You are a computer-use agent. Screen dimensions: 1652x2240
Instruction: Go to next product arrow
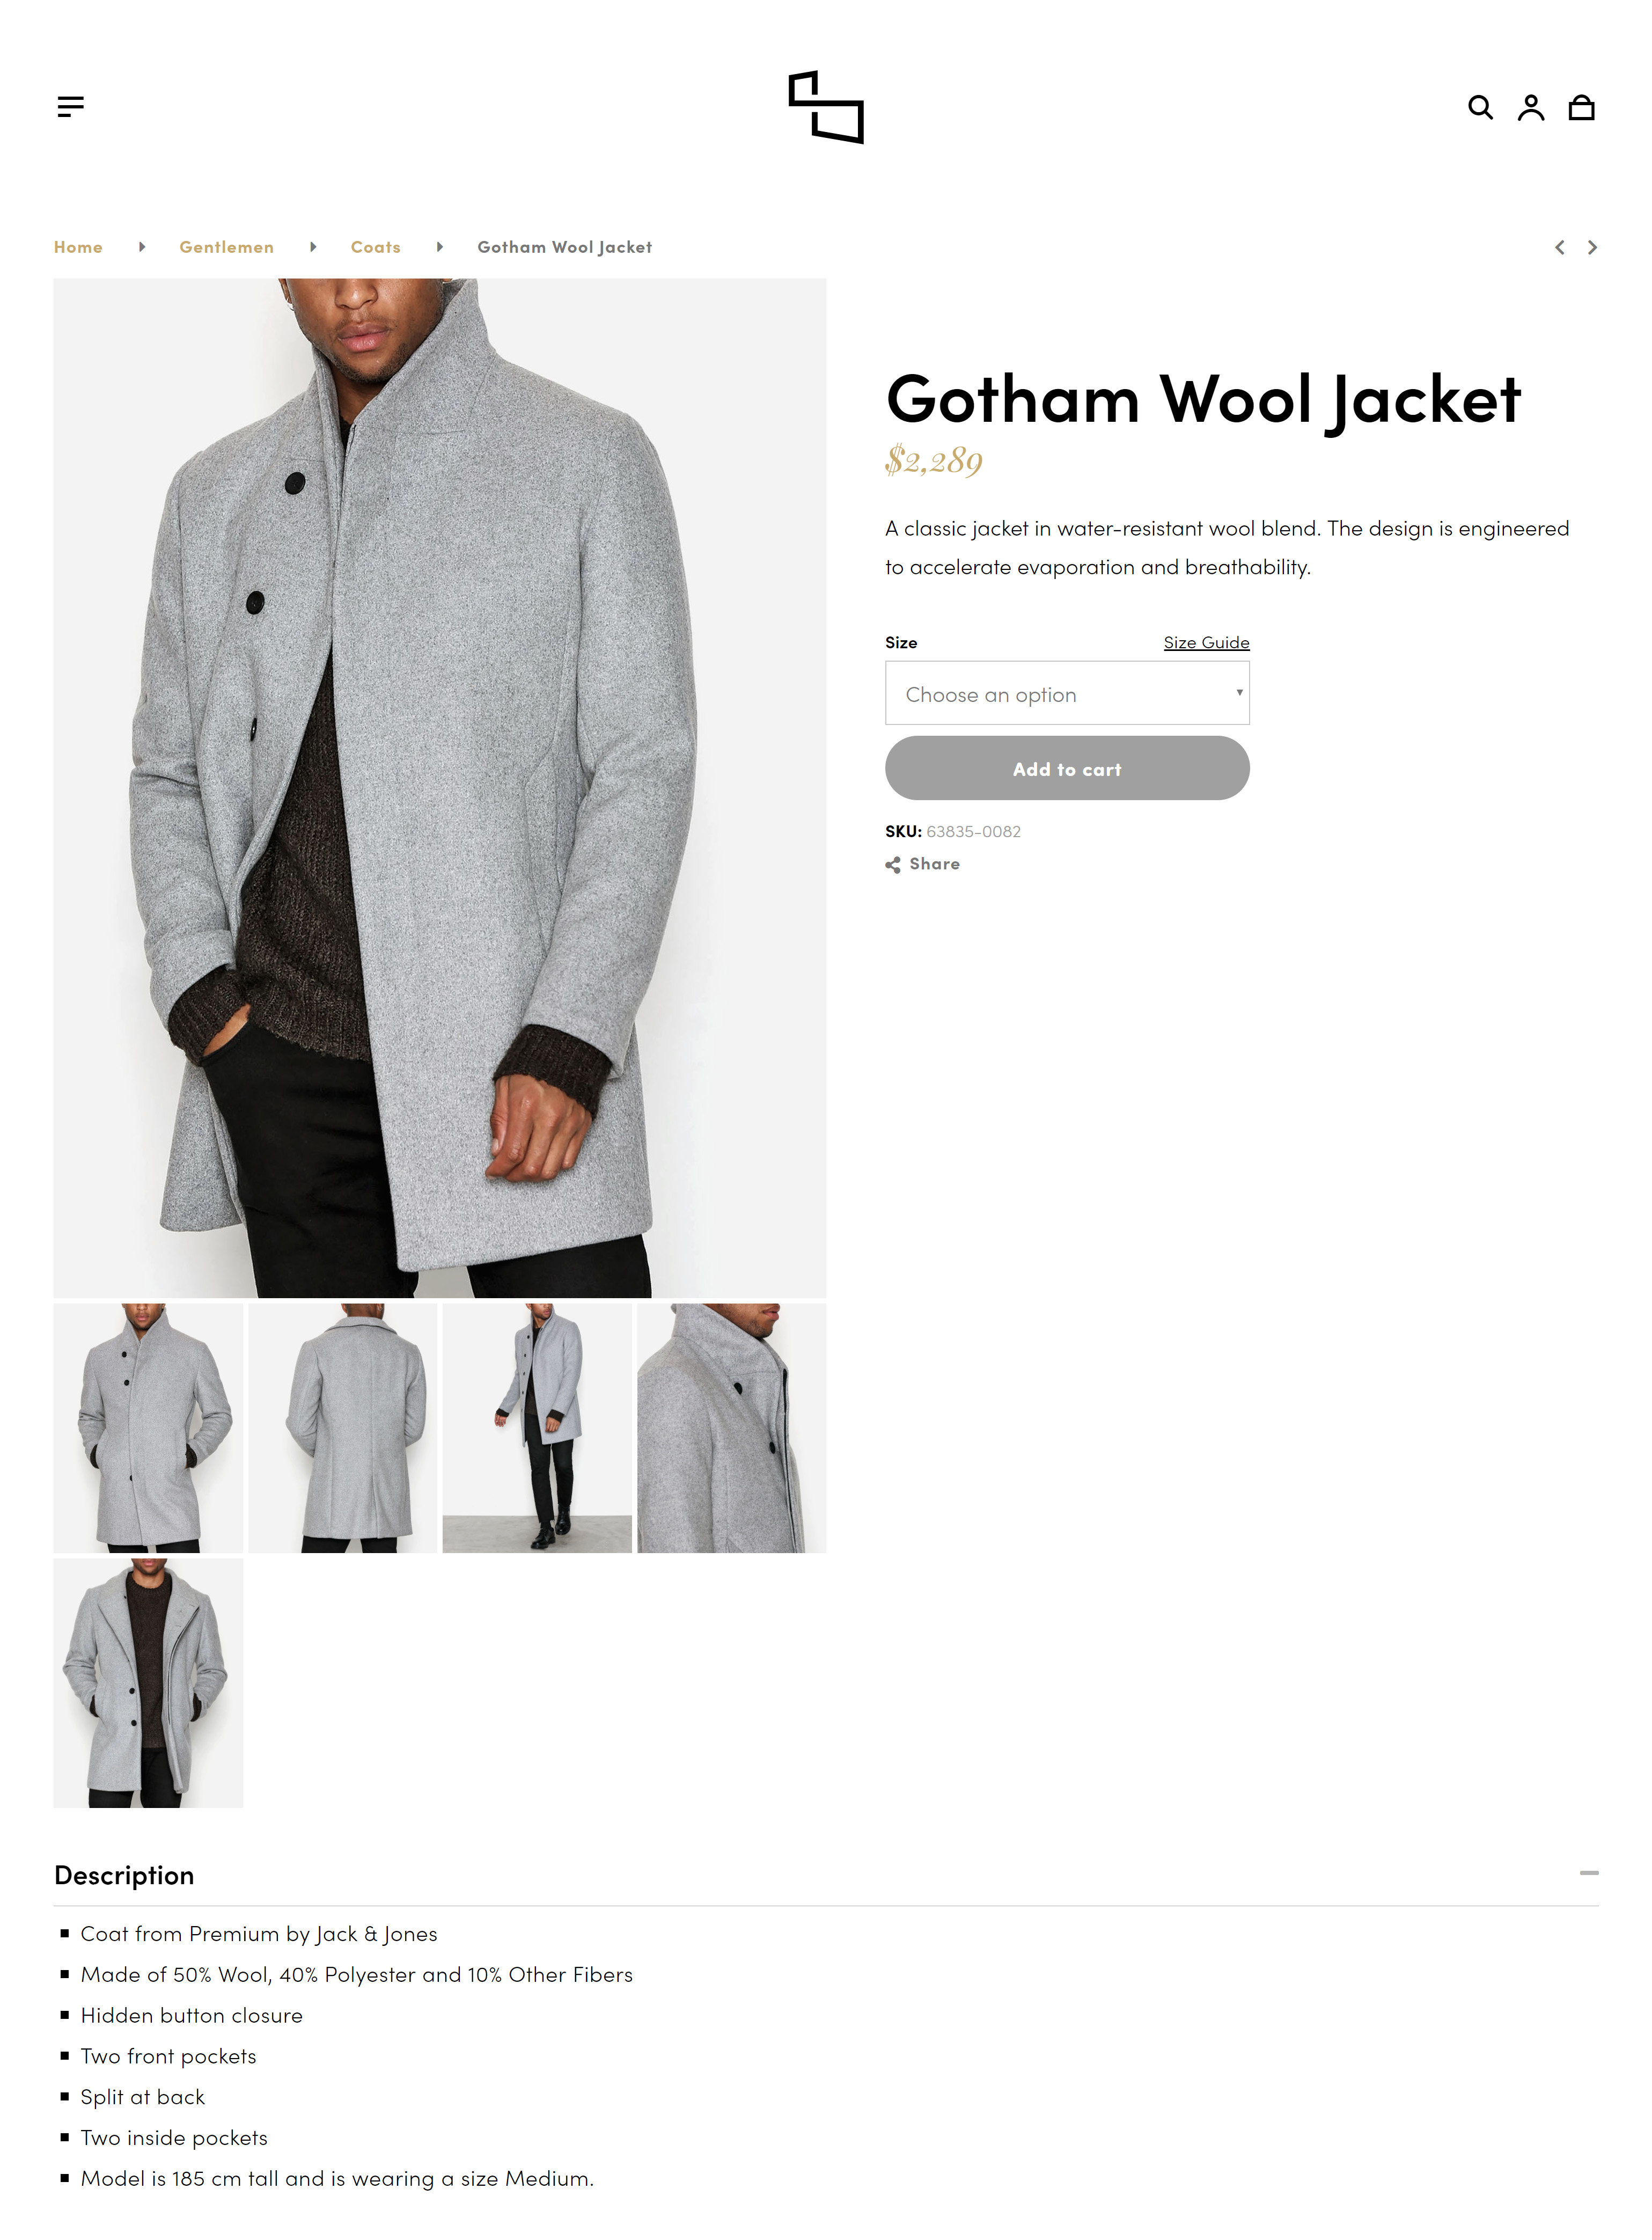pyautogui.click(x=1592, y=247)
